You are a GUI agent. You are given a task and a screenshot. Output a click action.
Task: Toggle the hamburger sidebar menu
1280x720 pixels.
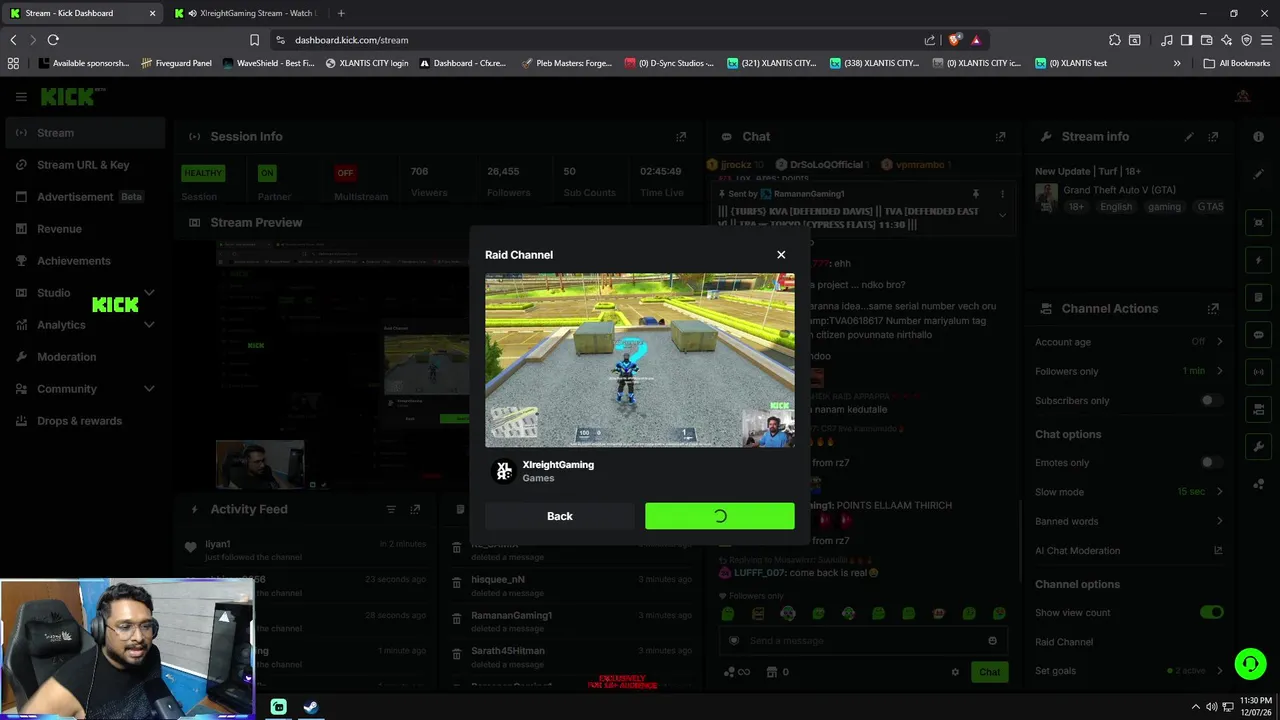(x=21, y=97)
